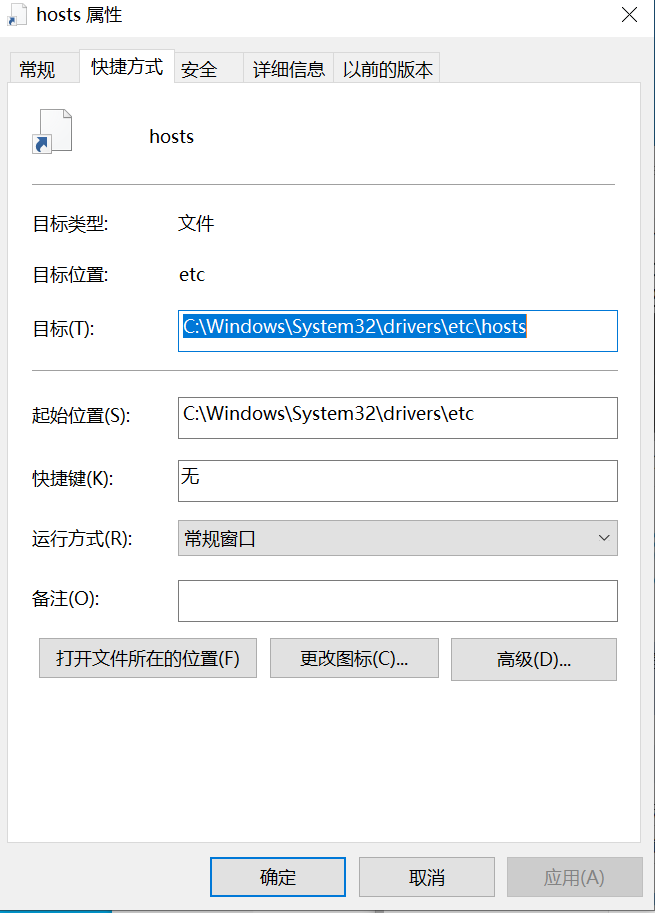Select the 快捷方式 tab
Image resolution: width=655 pixels, height=913 pixels.
(x=127, y=66)
